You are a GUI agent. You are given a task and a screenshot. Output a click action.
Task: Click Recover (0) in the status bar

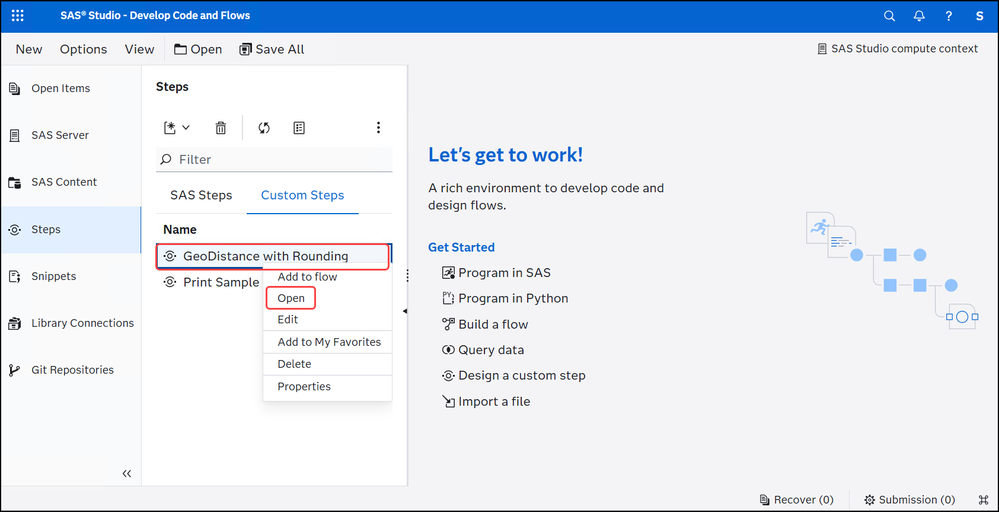[x=796, y=500]
